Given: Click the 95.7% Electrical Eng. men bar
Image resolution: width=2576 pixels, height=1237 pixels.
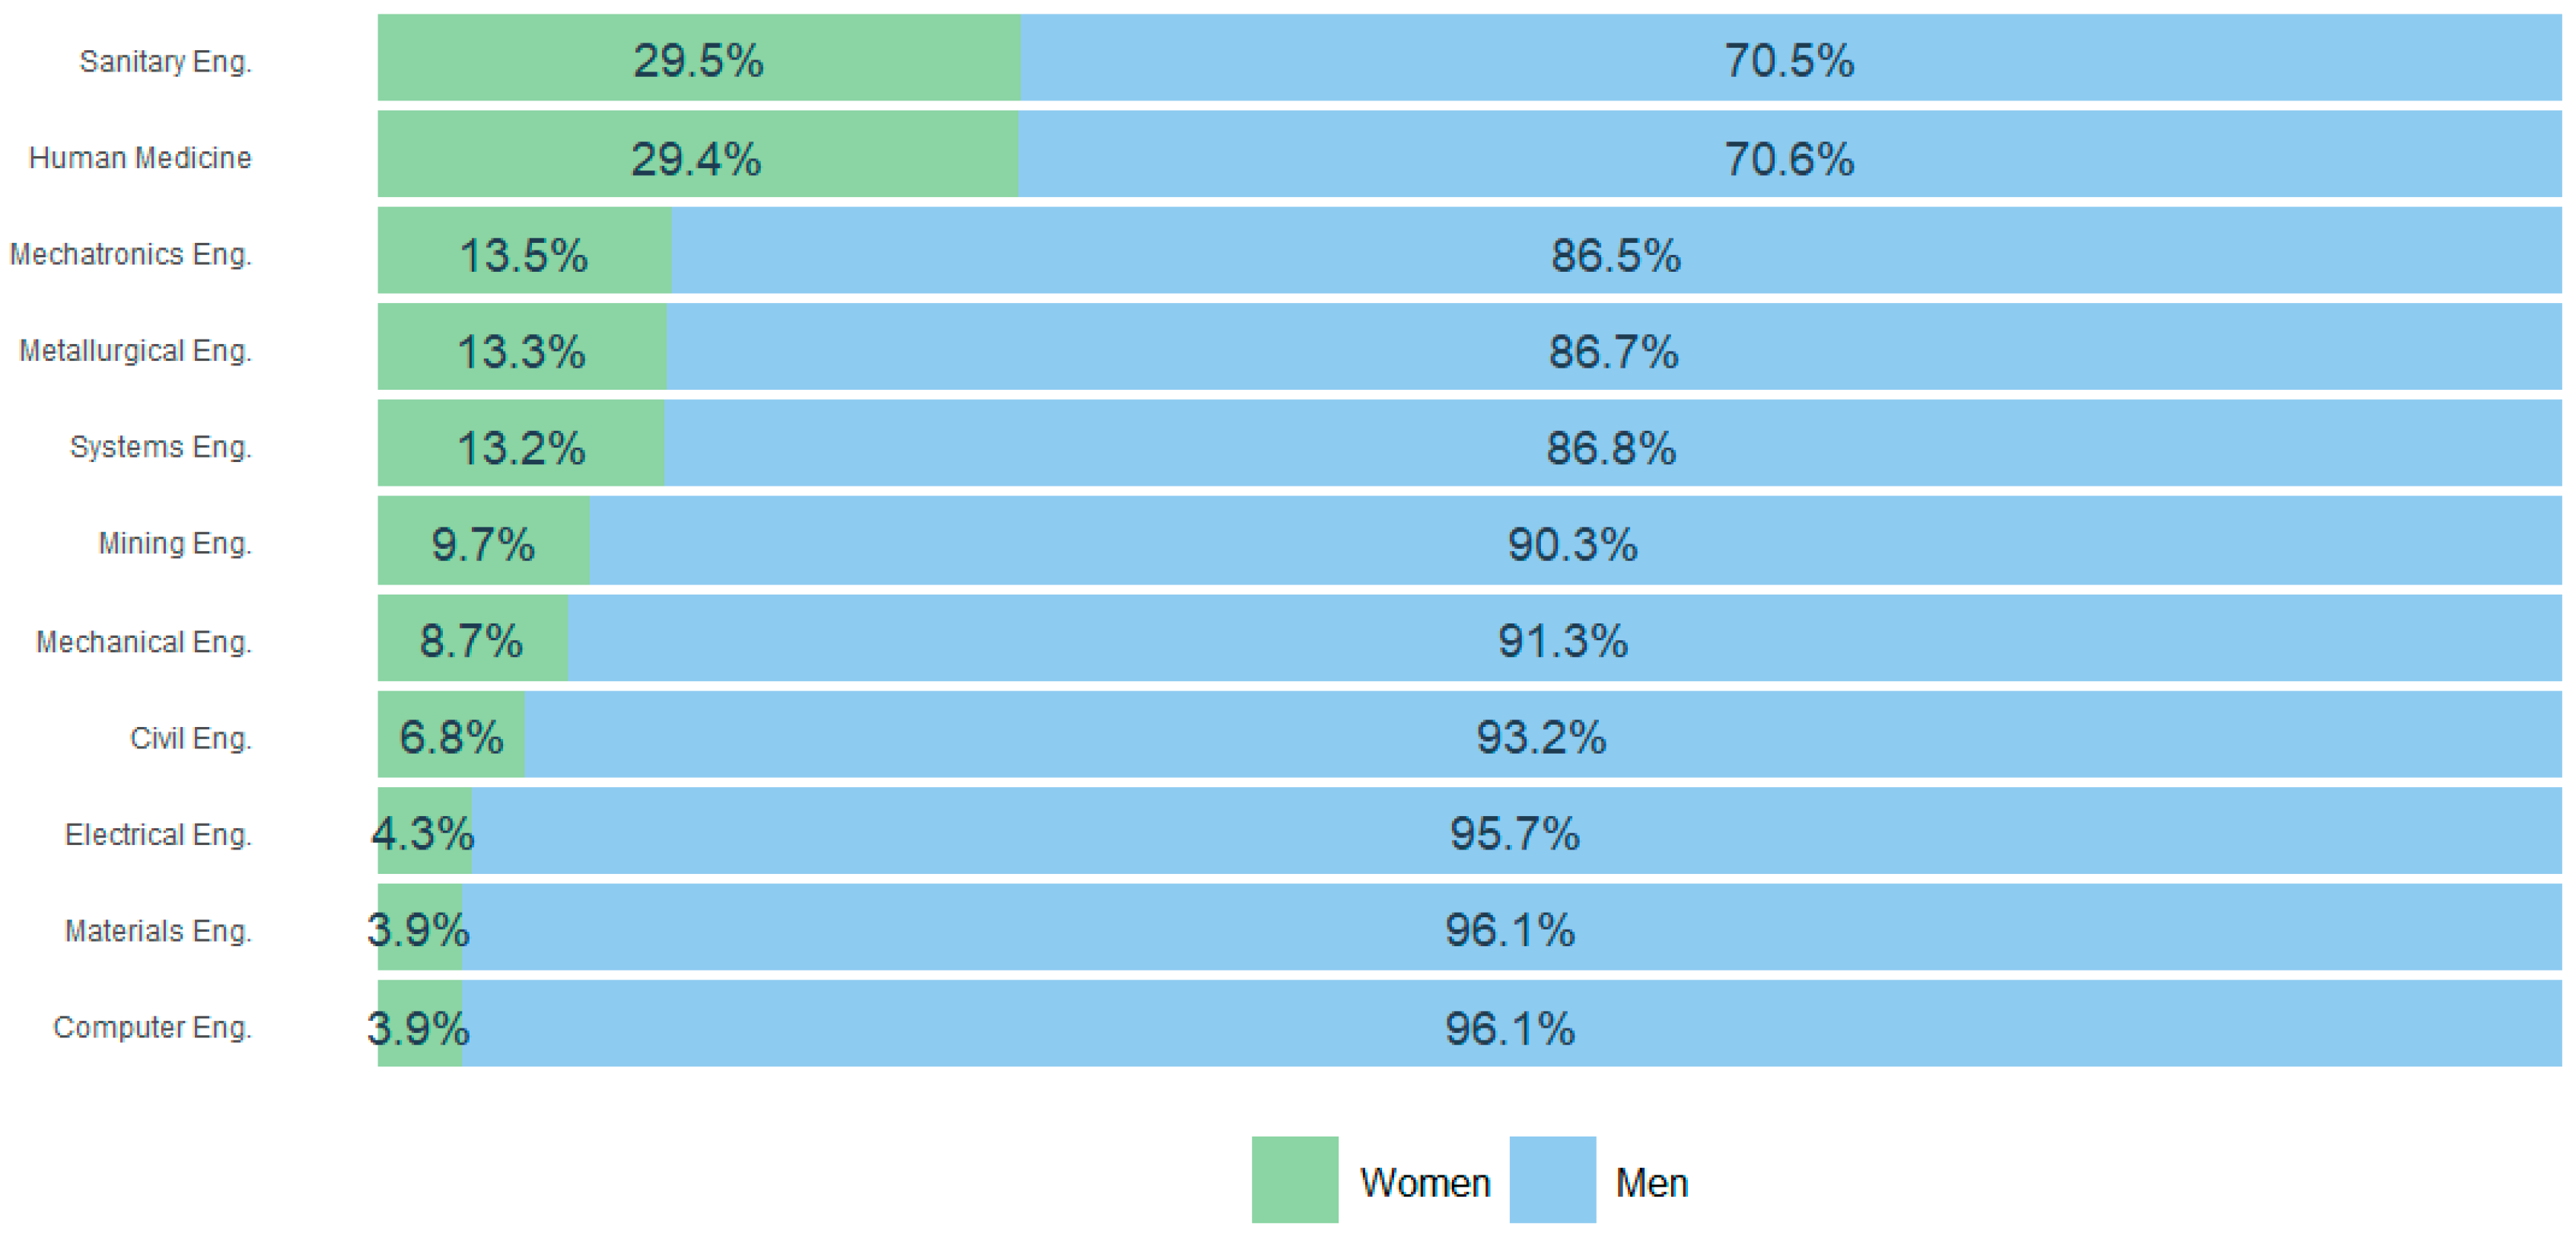Looking at the screenshot, I should click(x=1515, y=830).
